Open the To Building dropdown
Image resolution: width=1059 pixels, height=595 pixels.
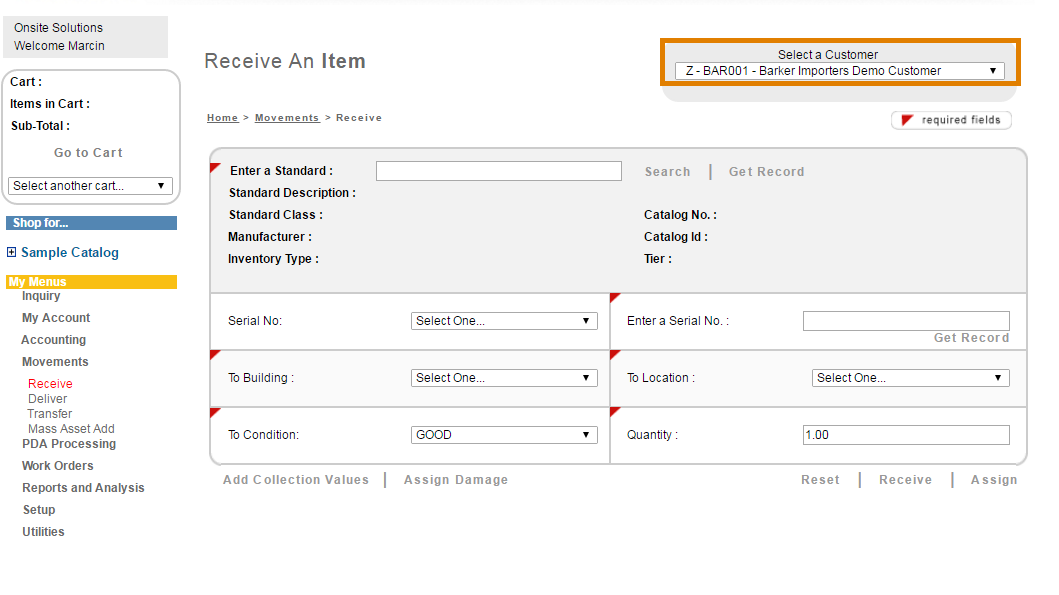point(504,378)
